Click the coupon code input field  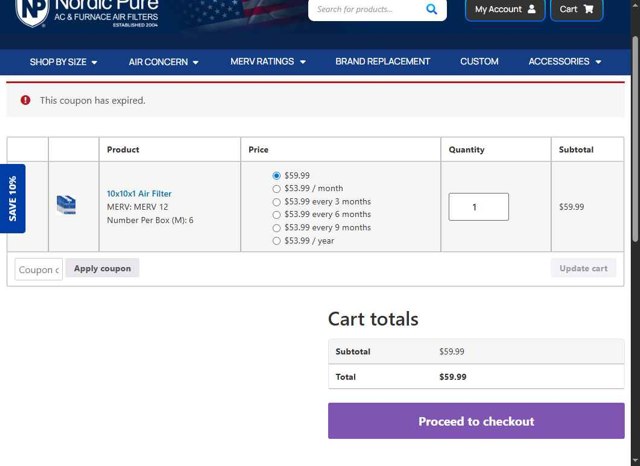[x=39, y=269]
